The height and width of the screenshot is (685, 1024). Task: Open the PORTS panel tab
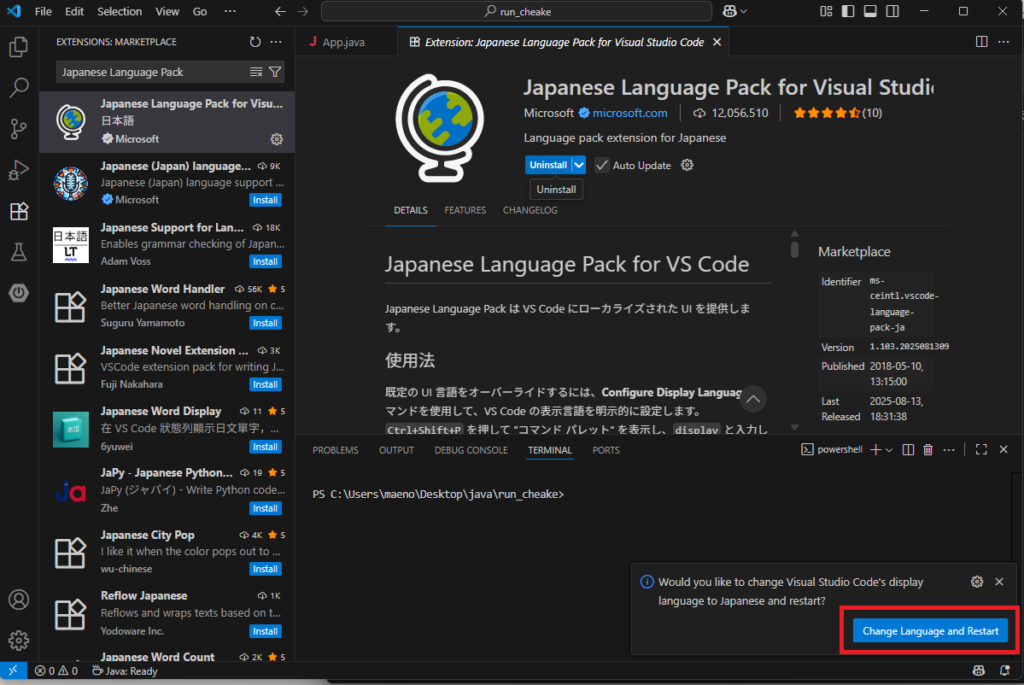tap(606, 450)
